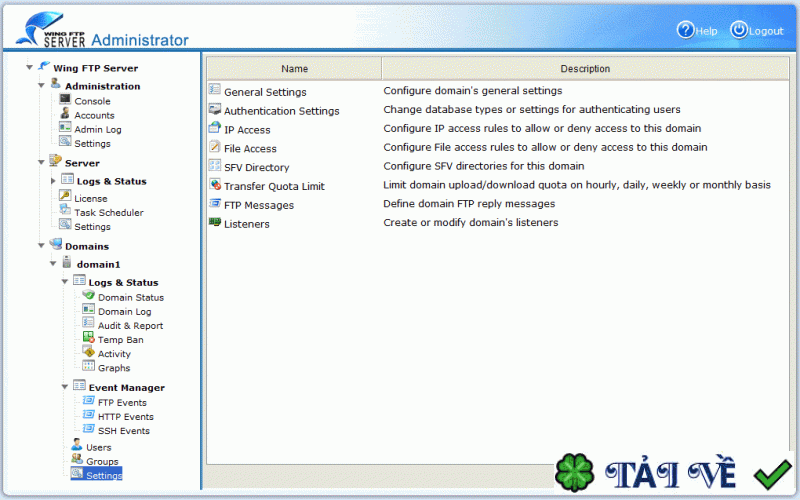The height and width of the screenshot is (500, 800).
Task: Select the Task Scheduler tree item
Action: click(109, 213)
